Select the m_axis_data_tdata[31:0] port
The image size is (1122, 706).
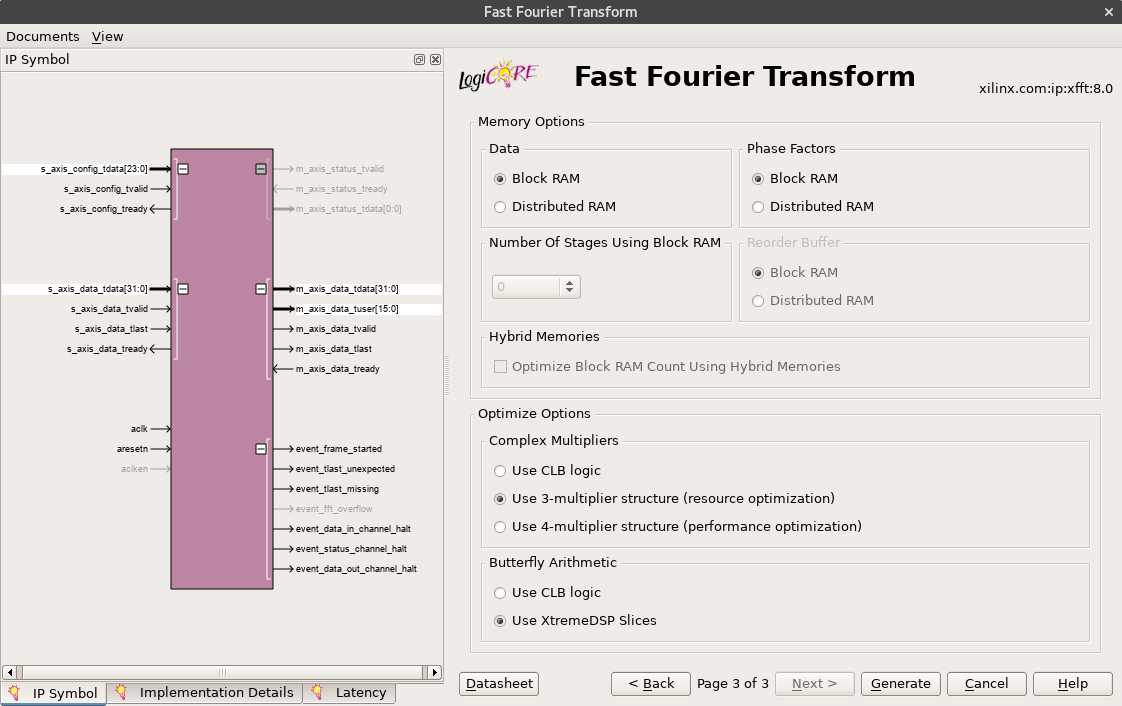click(x=347, y=289)
